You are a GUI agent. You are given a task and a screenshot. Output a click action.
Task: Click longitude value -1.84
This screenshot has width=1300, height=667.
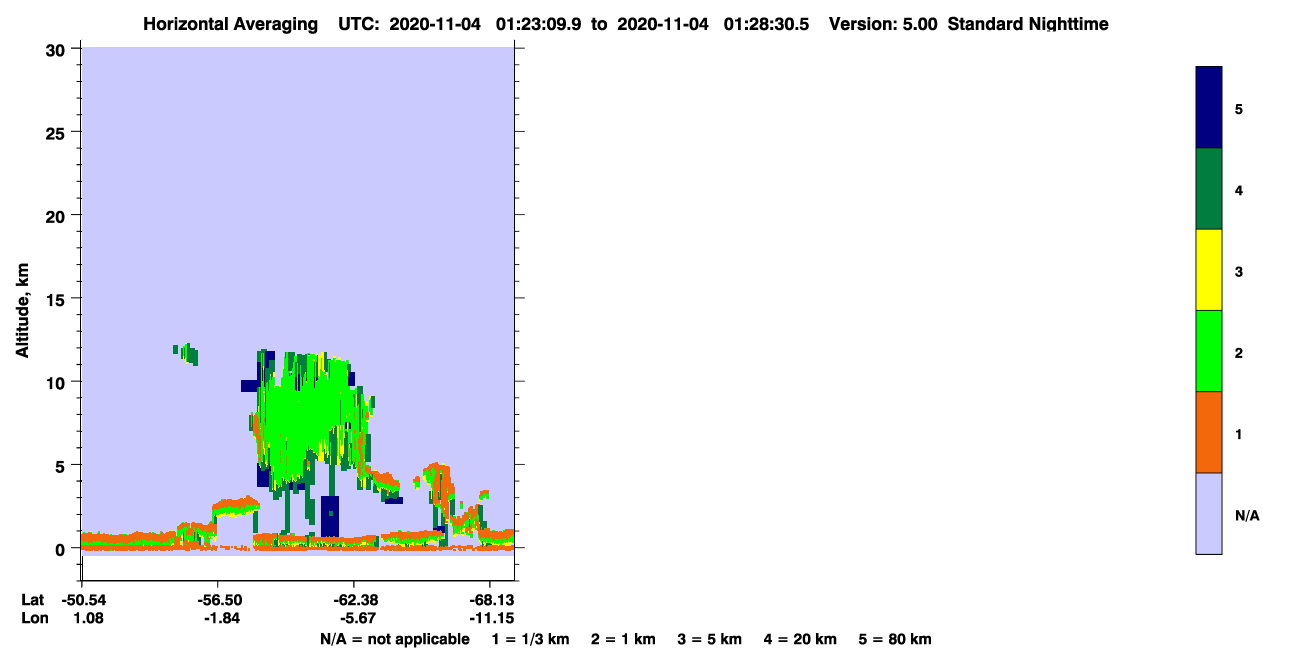pyautogui.click(x=221, y=618)
